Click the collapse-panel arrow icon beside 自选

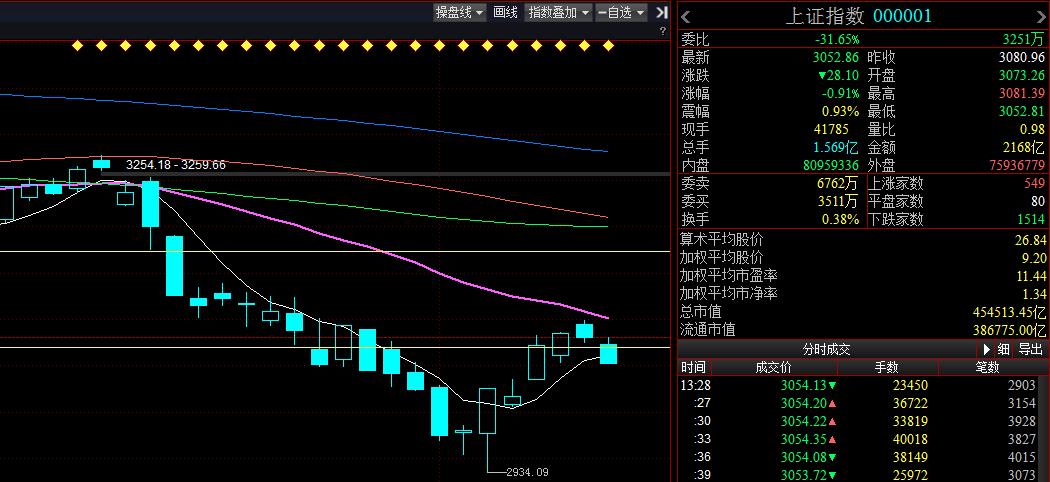tap(660, 12)
